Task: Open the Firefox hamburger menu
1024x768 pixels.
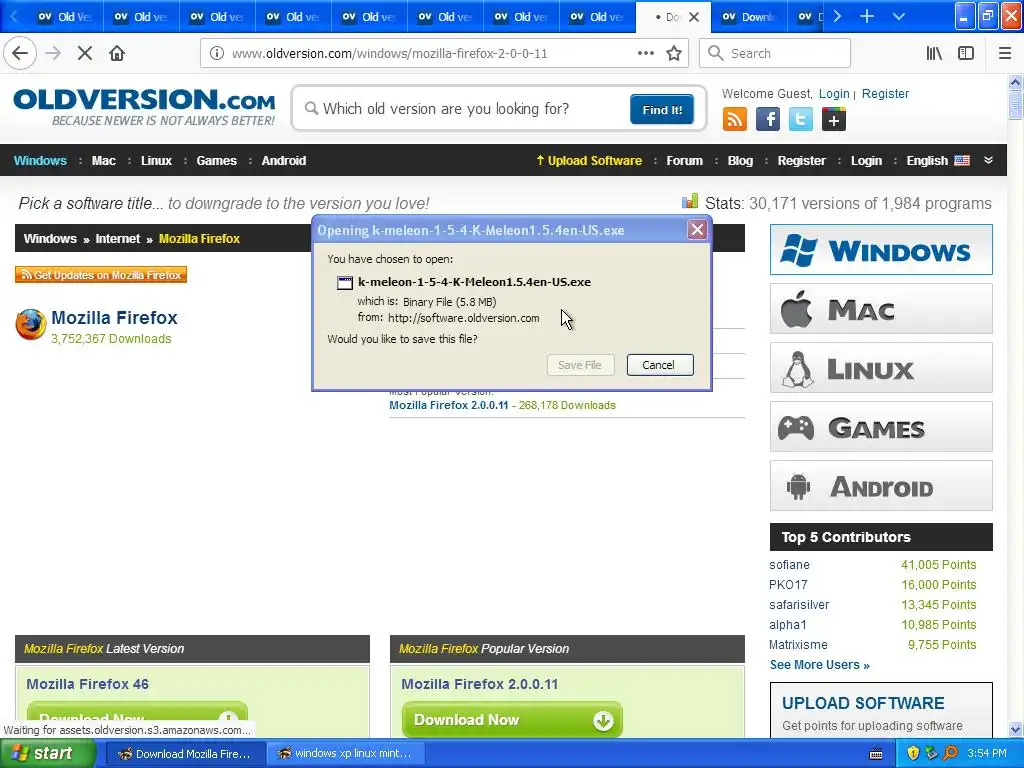Action: (x=1005, y=54)
